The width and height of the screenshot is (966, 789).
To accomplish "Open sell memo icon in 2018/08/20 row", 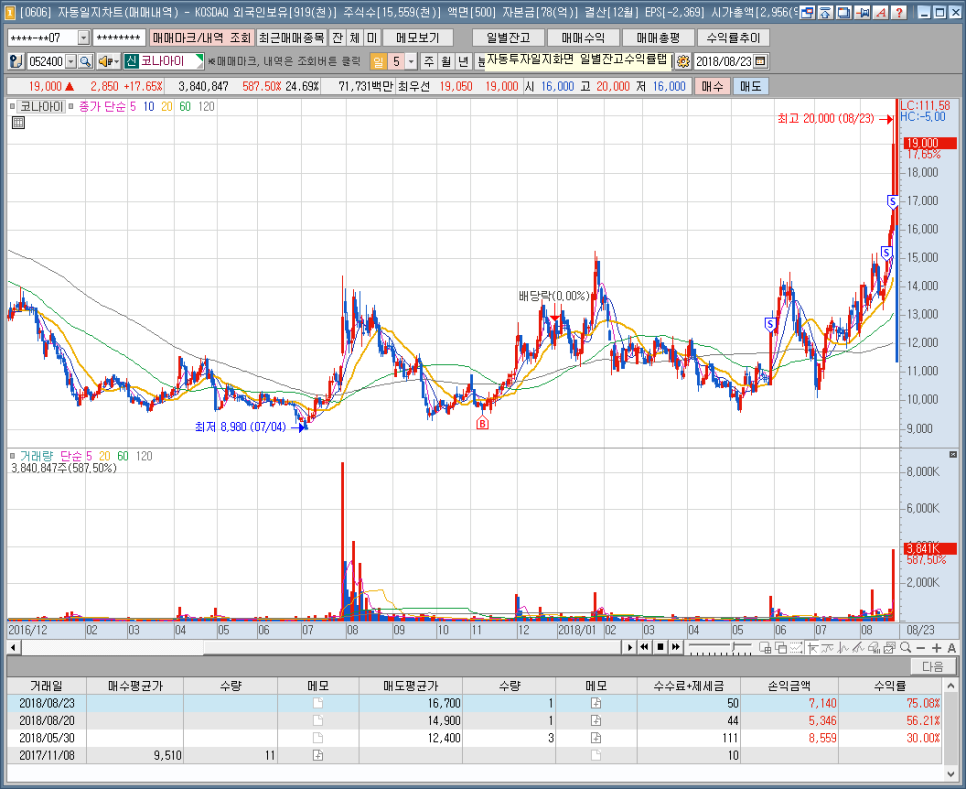I will (x=596, y=721).
